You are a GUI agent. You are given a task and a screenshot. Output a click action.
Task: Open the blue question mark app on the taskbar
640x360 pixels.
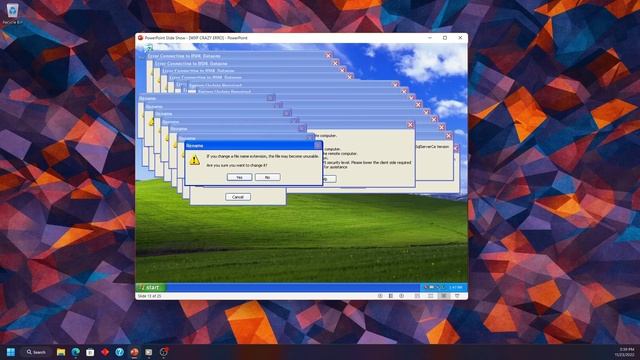[x=120, y=352]
